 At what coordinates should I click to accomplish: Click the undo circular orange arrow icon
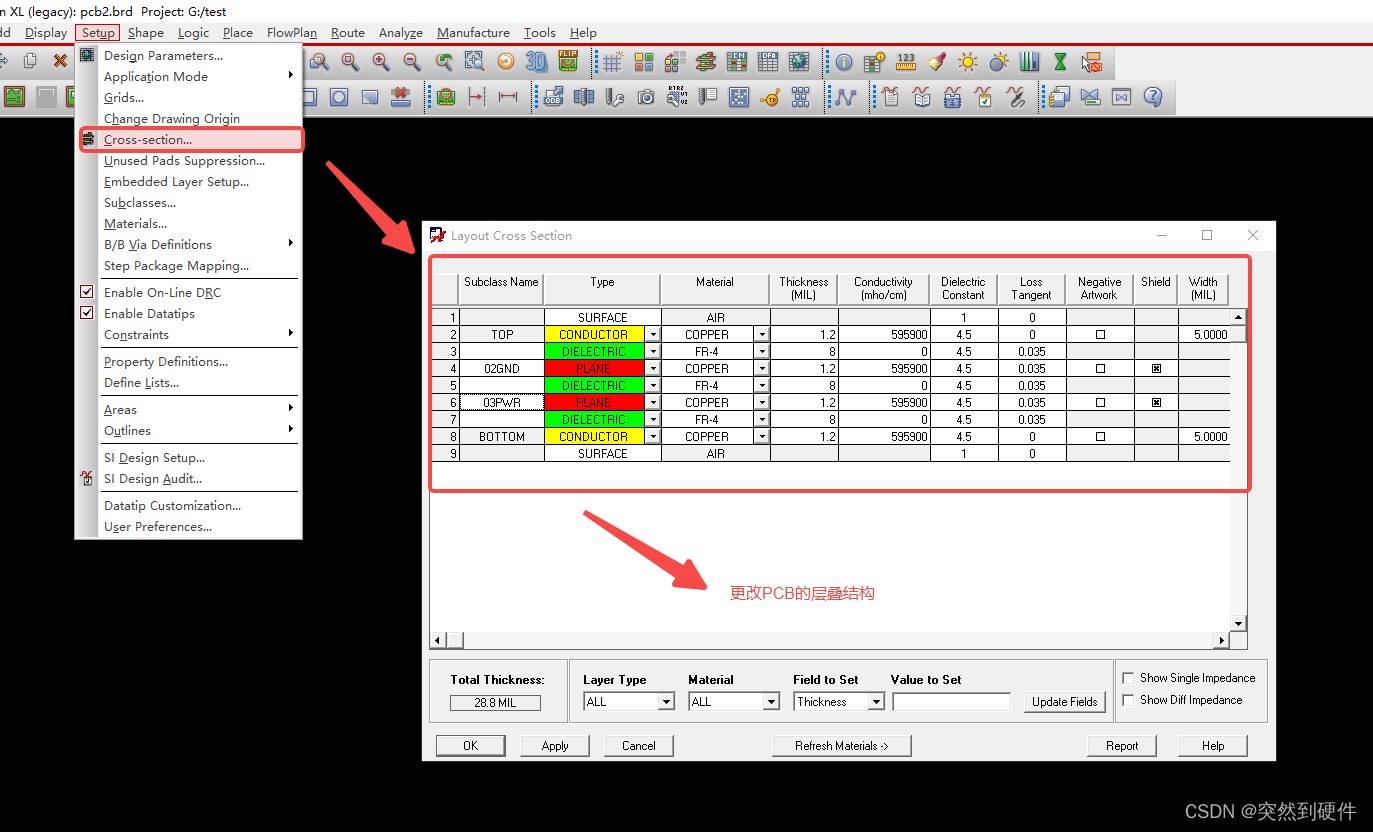(505, 62)
